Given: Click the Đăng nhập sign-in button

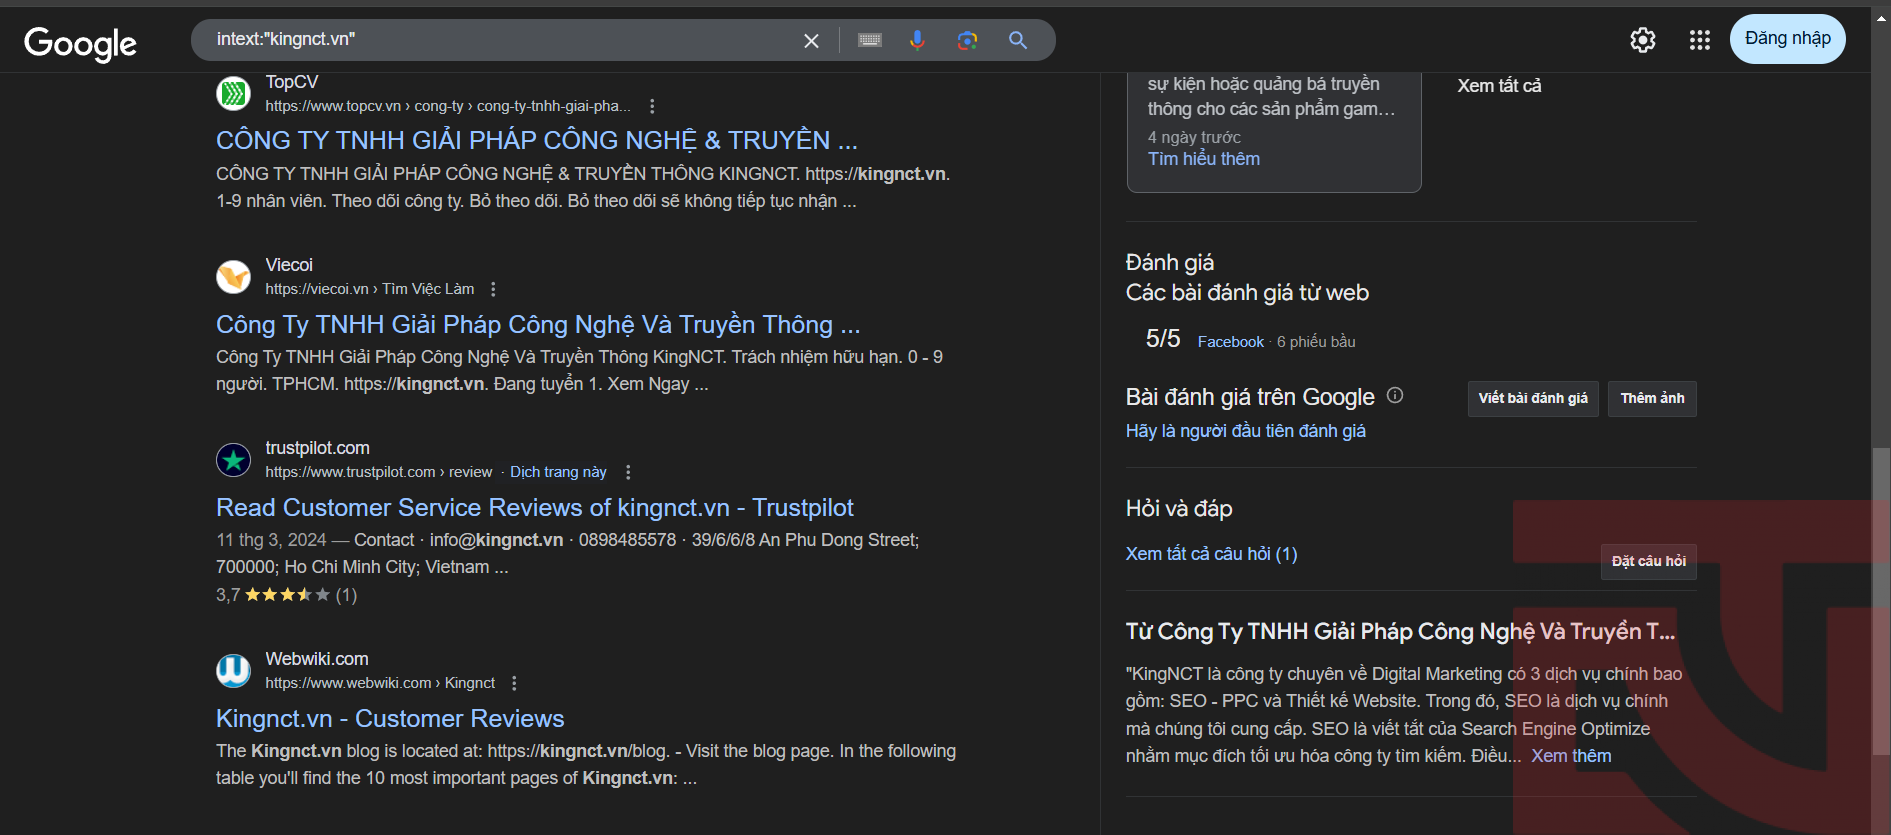Looking at the screenshot, I should pyautogui.click(x=1788, y=39).
